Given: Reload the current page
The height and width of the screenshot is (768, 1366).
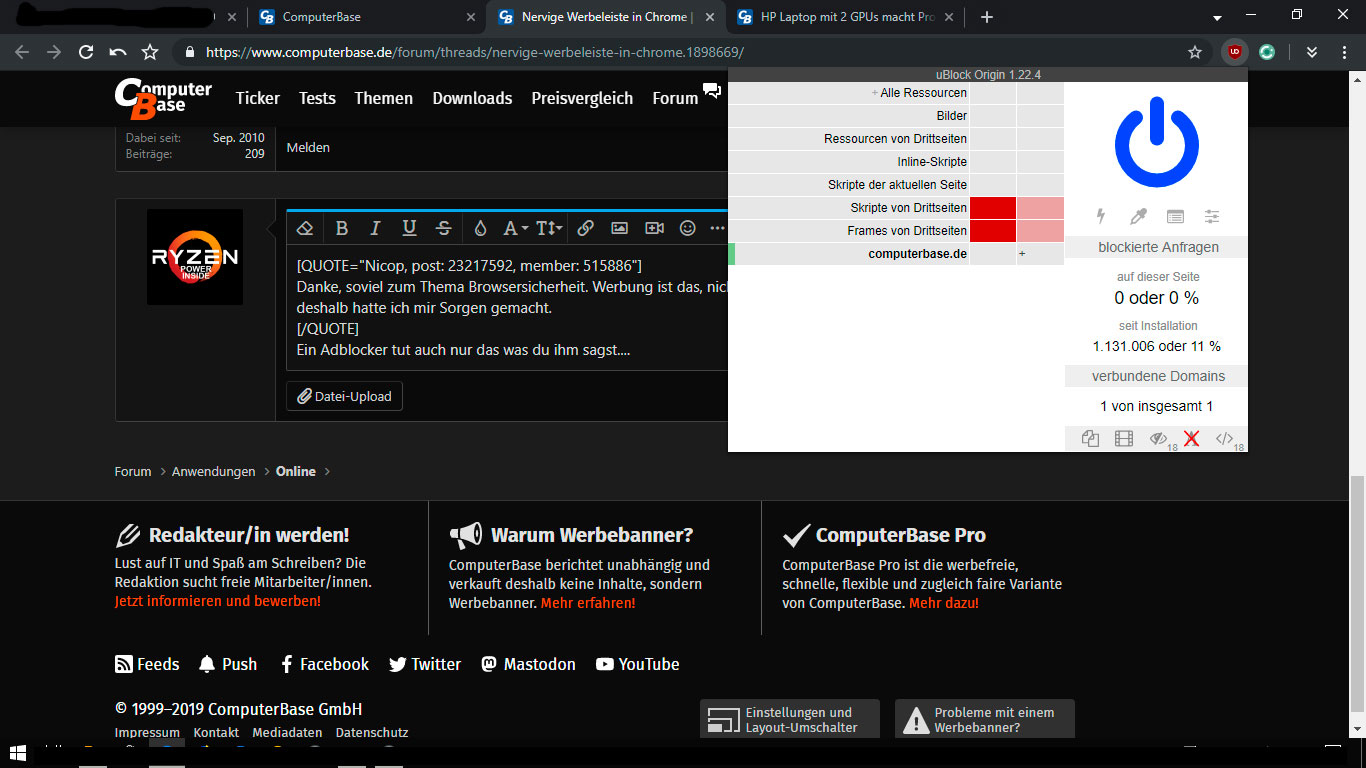Looking at the screenshot, I should point(86,52).
